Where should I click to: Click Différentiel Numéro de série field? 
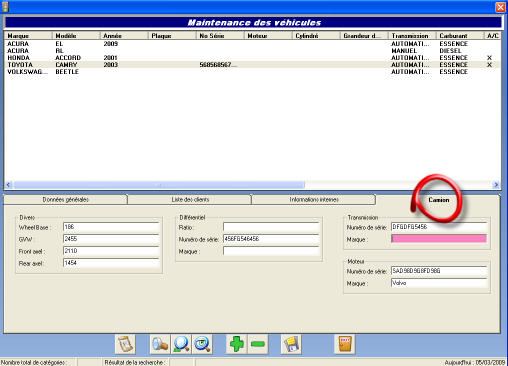click(271, 239)
